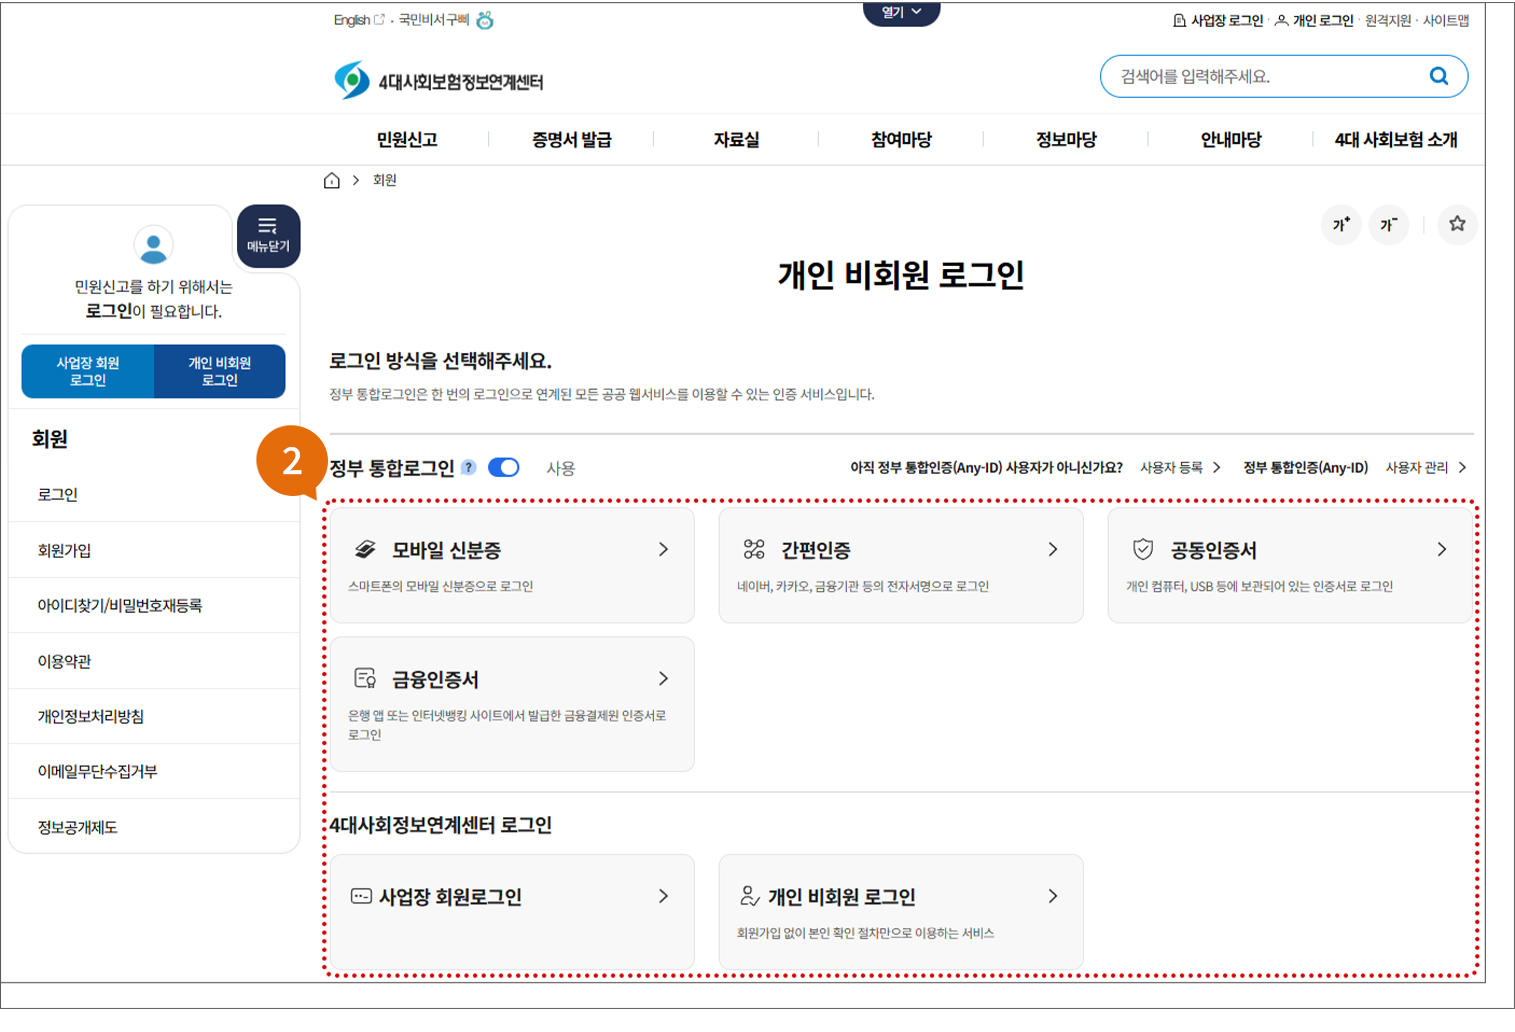Toggle the 정부 통합로그인 switch
This screenshot has height=1032, width=1515.
click(504, 467)
